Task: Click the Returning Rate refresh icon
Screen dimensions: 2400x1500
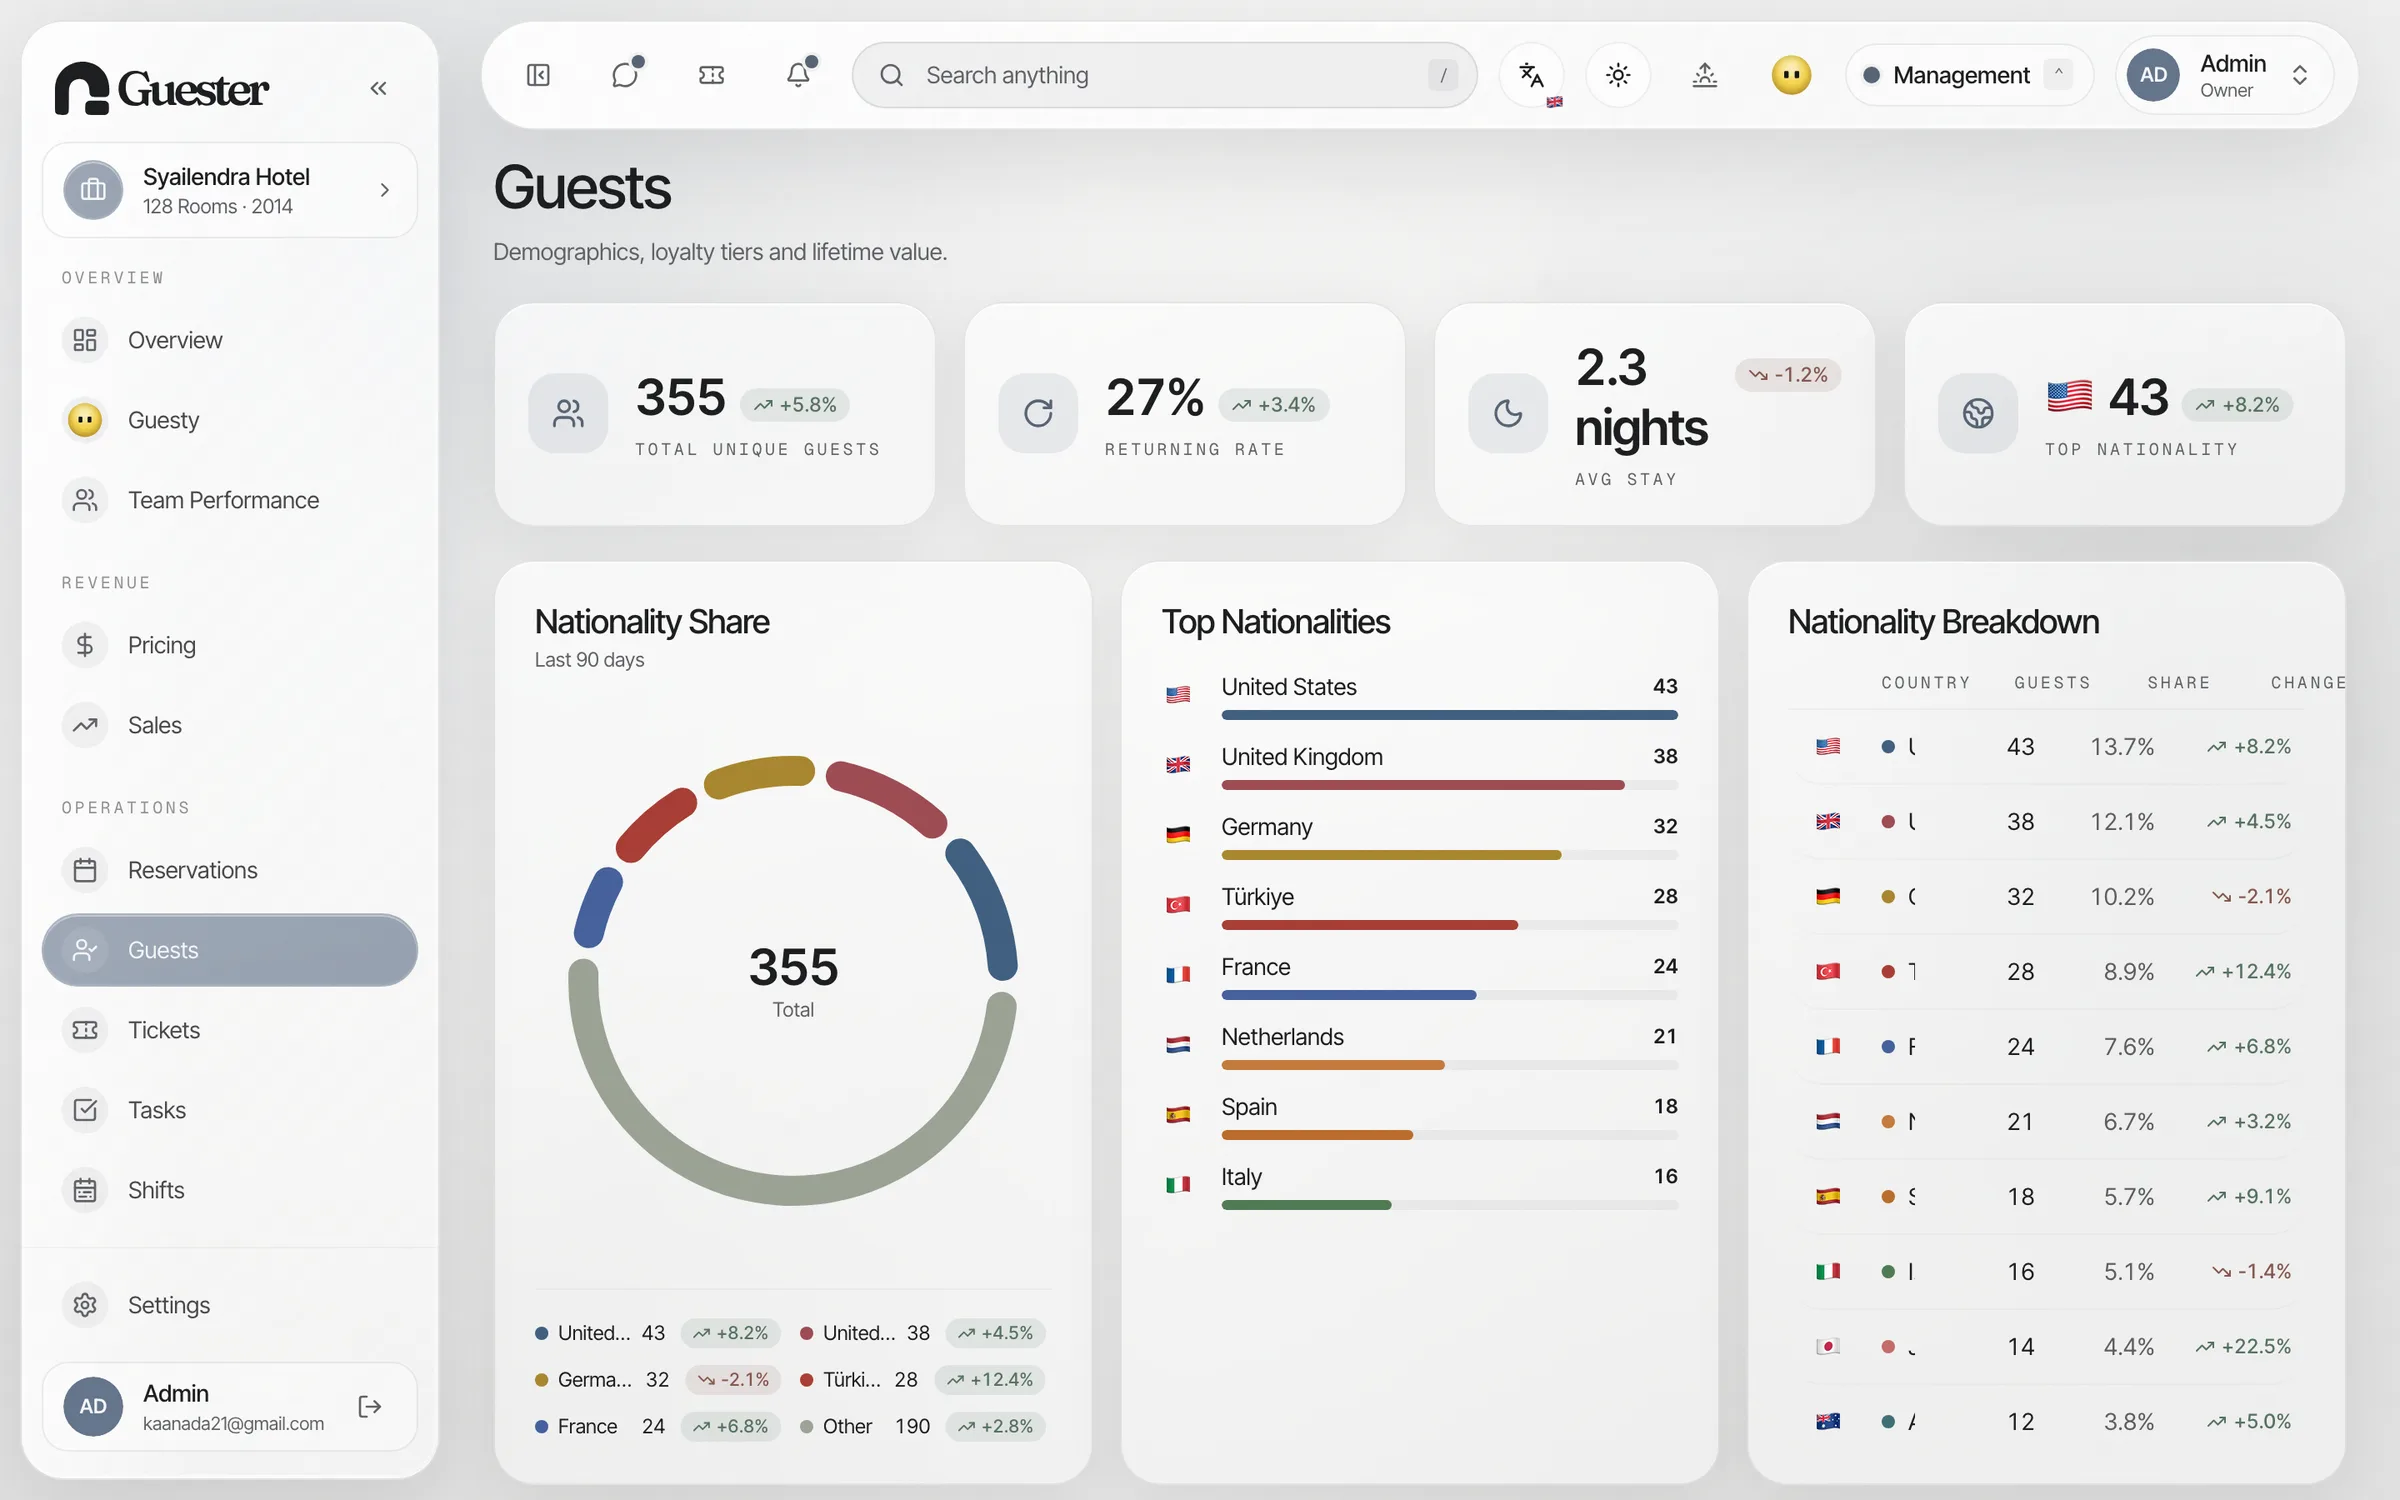Action: (1038, 413)
